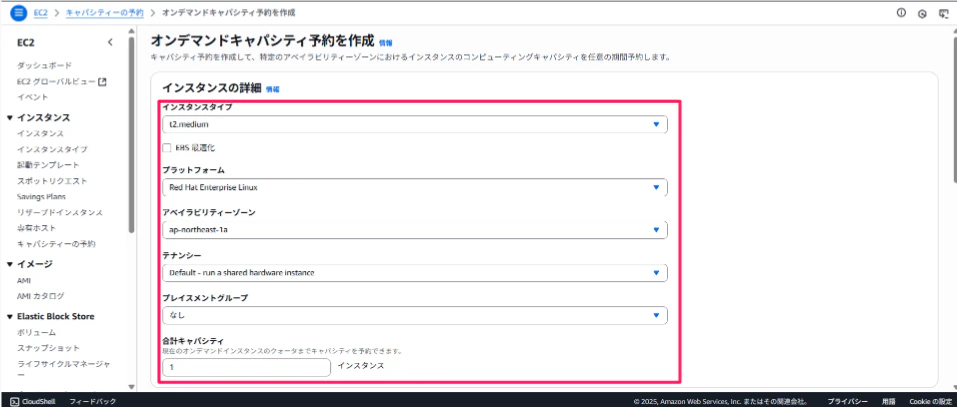Open the platform dropdown Red Hat Enterprise Linux
957x407 pixels.
pyautogui.click(x=415, y=187)
